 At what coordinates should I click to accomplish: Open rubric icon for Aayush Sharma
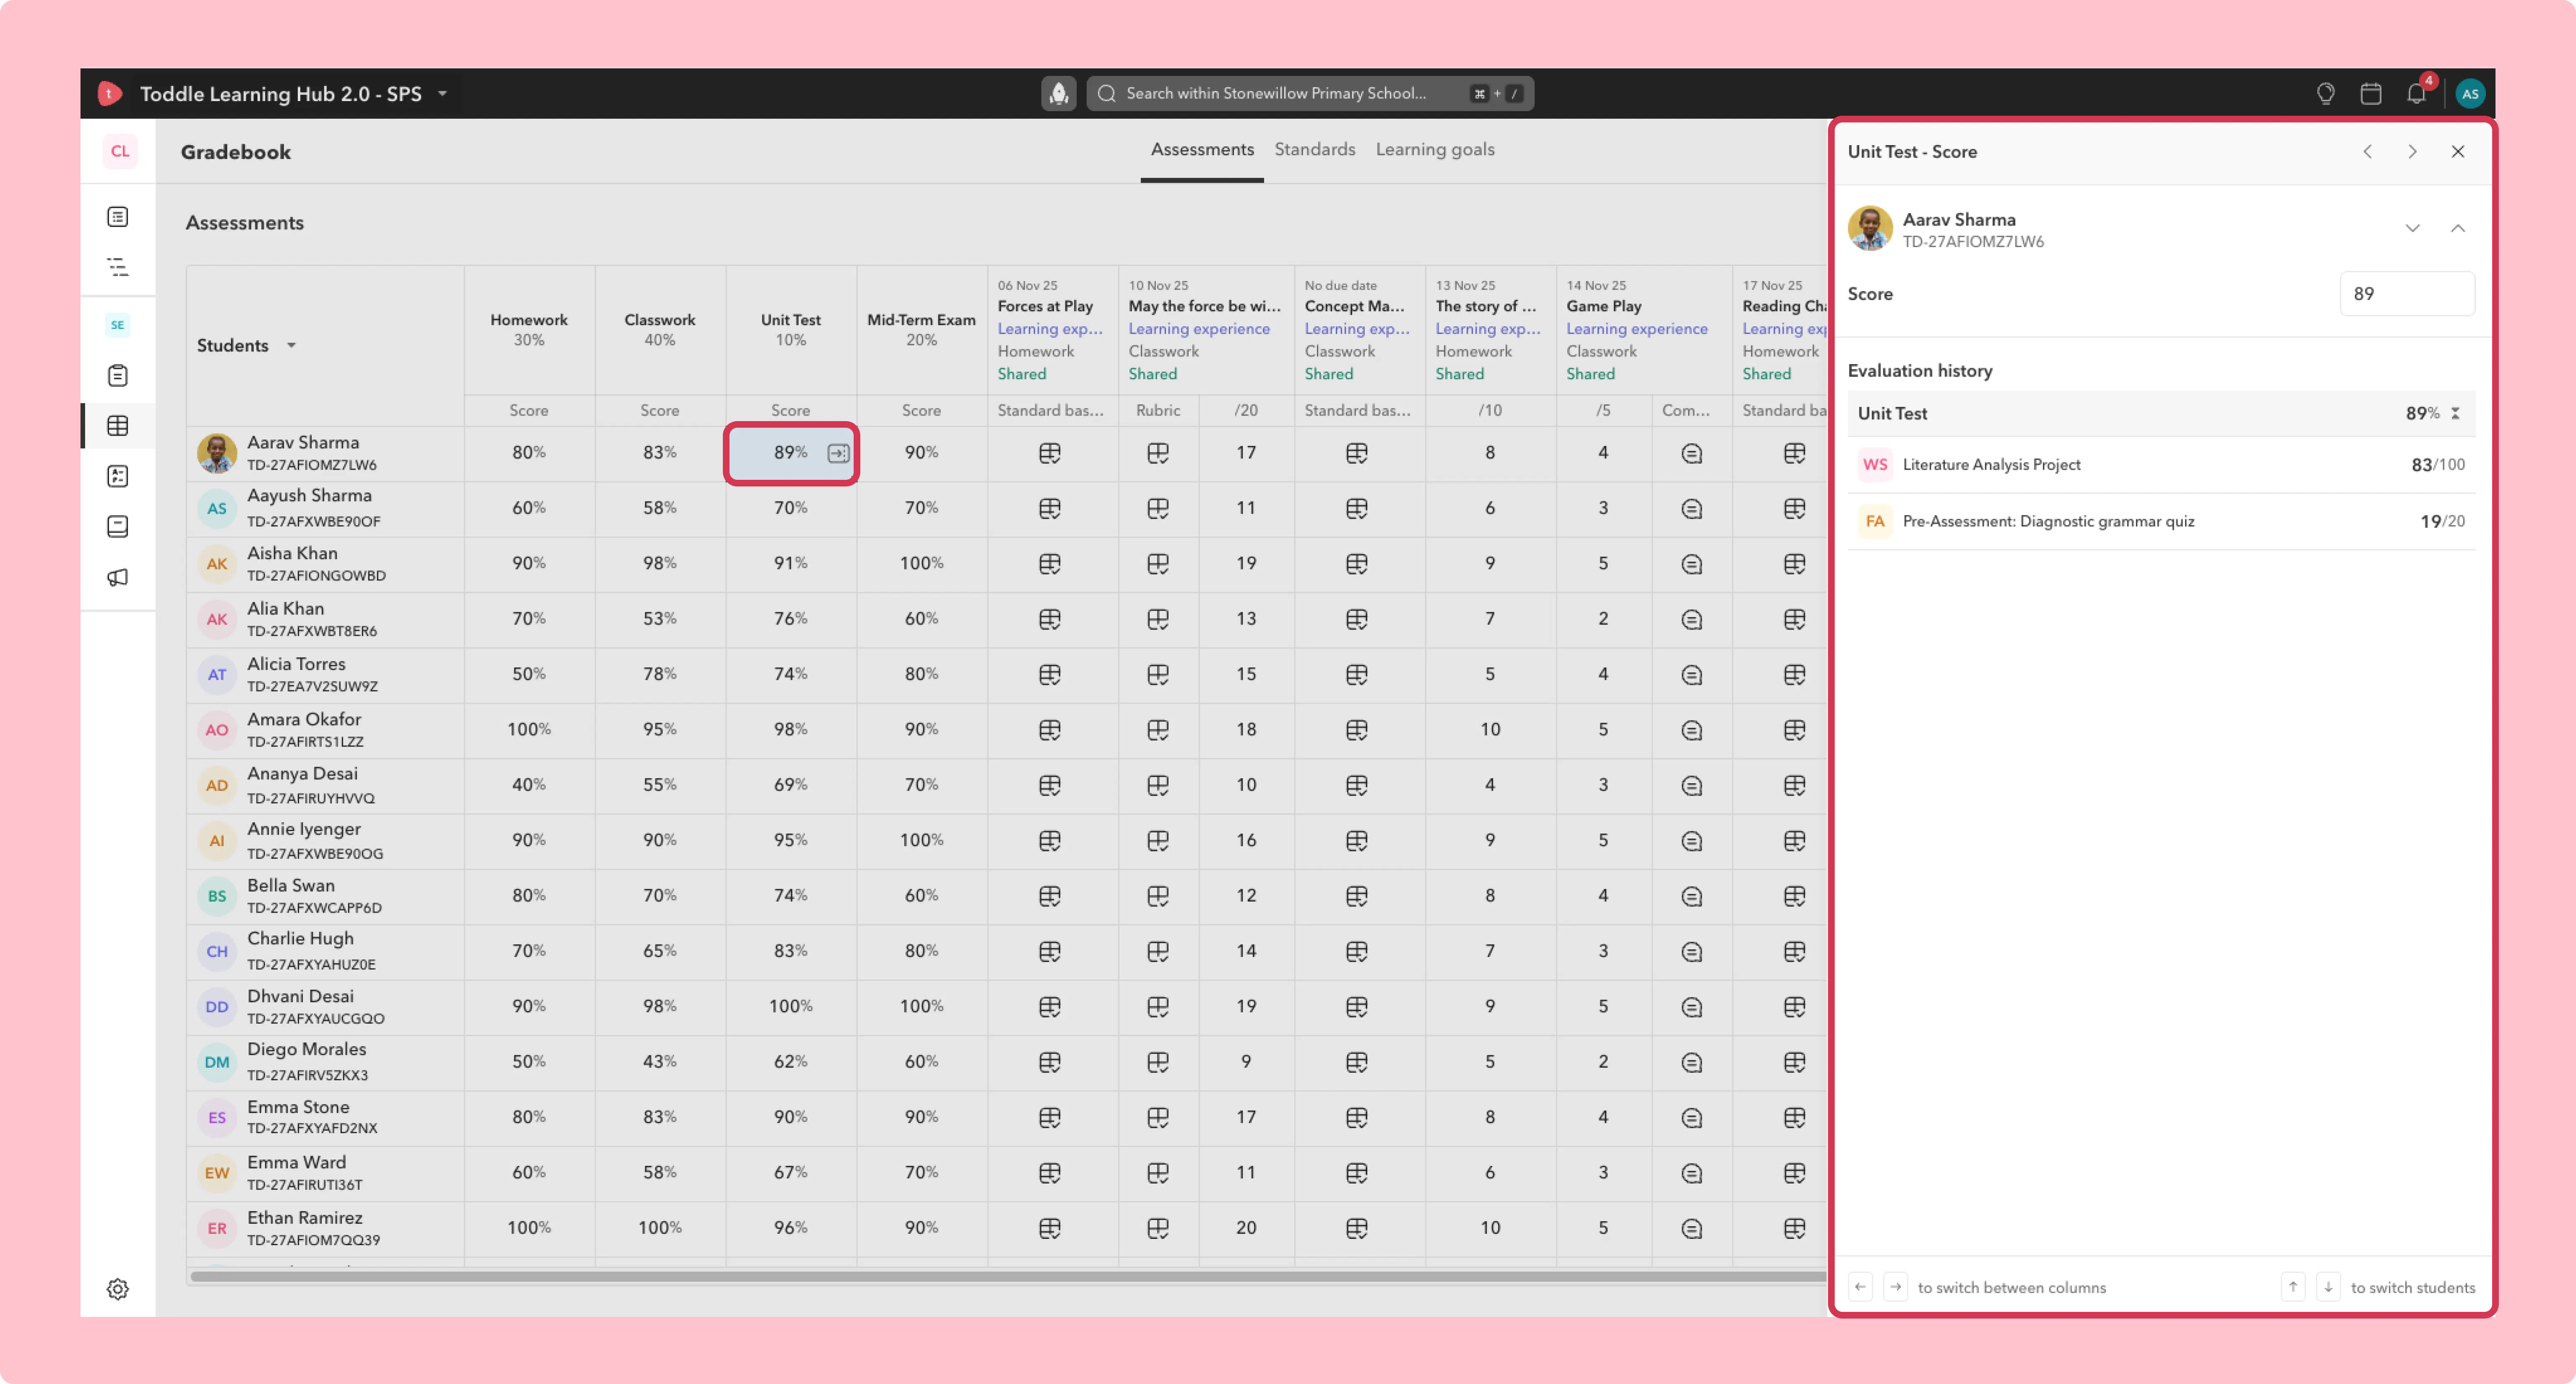coord(1158,509)
